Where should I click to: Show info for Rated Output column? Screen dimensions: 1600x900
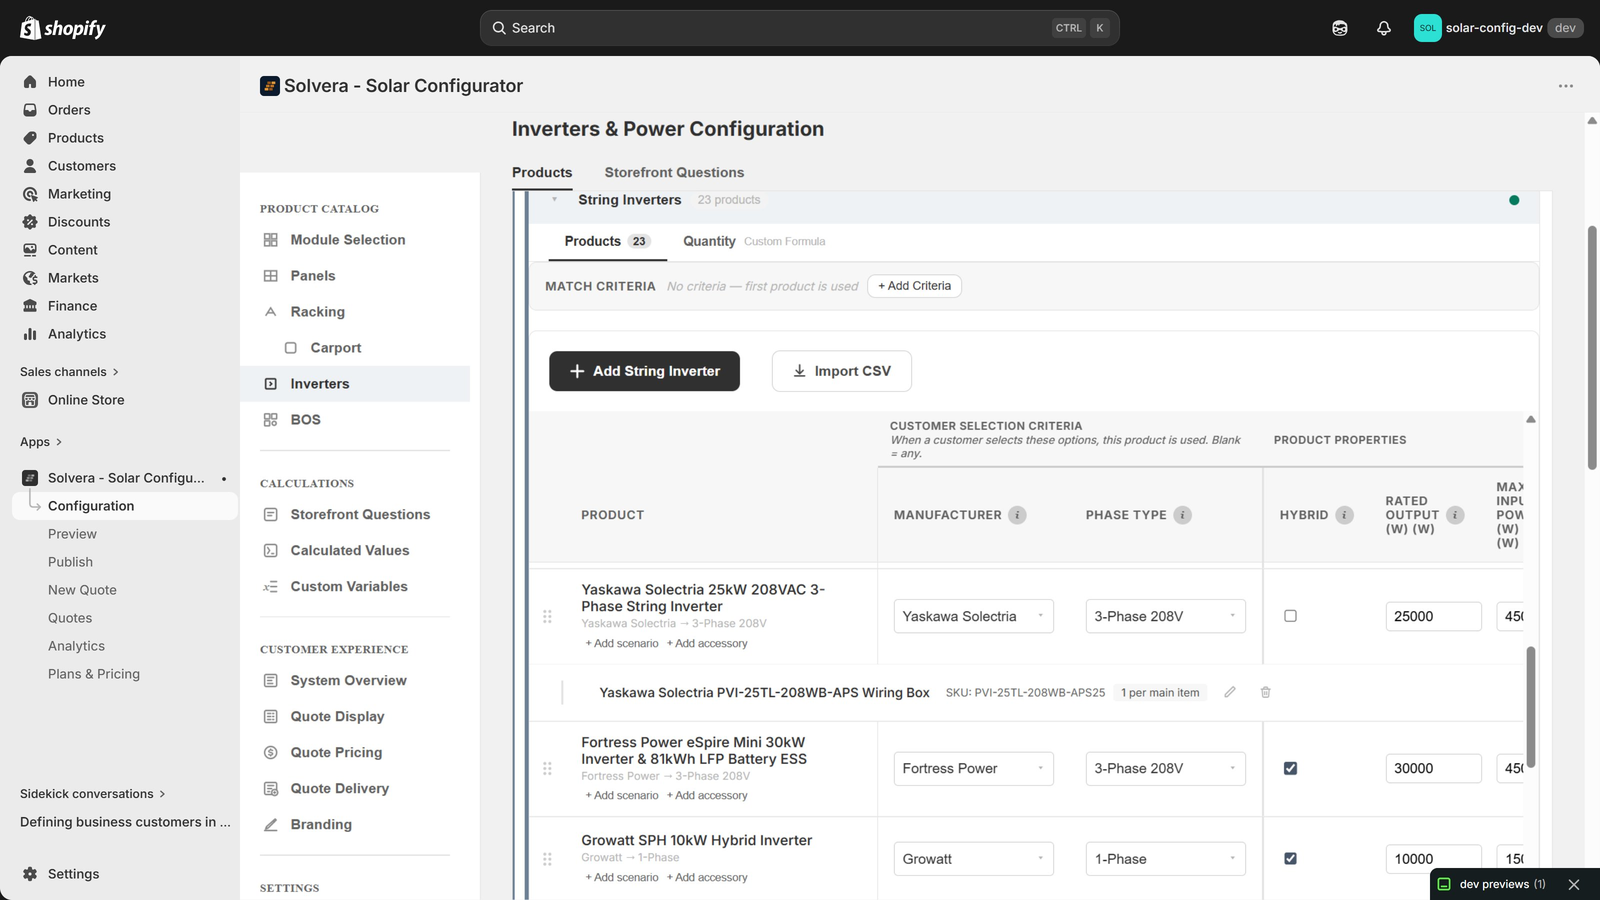(x=1455, y=515)
